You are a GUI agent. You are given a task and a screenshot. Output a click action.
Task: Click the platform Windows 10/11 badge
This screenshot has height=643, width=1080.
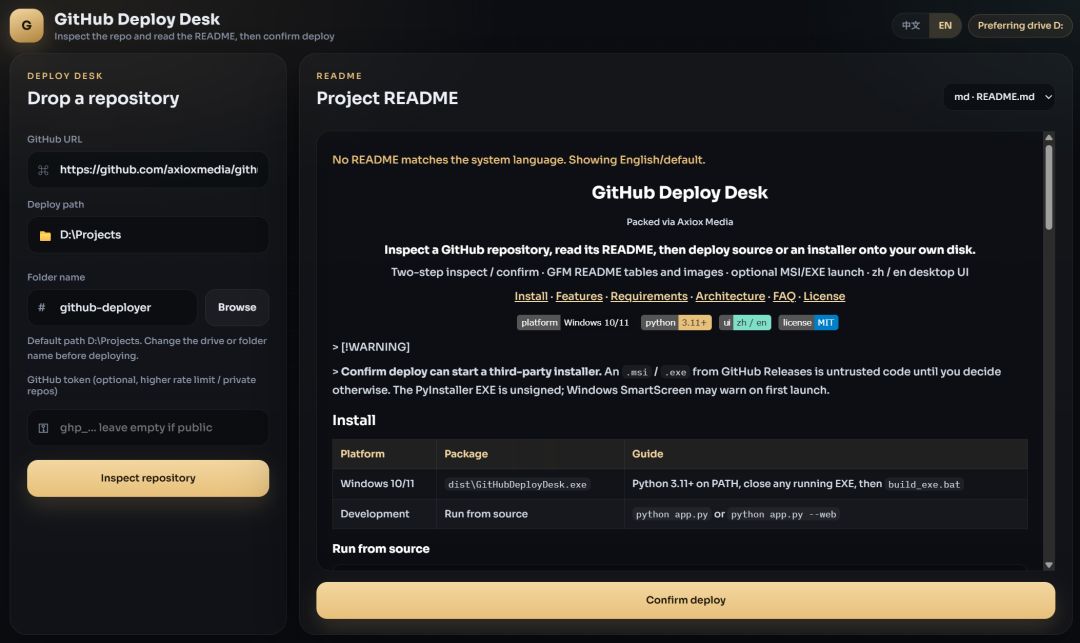pyautogui.click(x=575, y=323)
